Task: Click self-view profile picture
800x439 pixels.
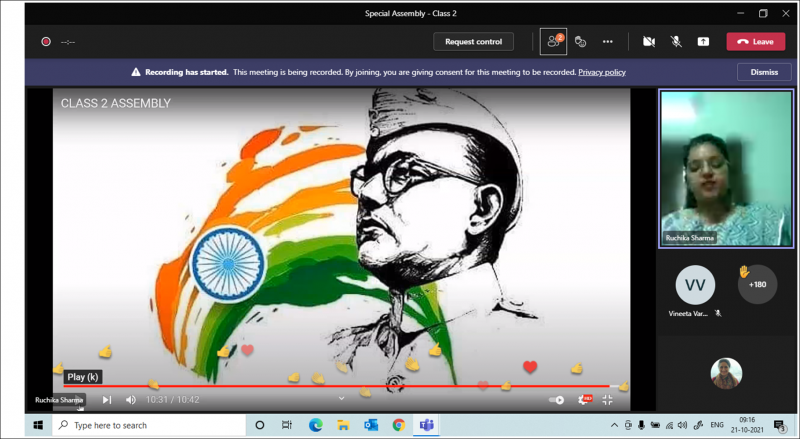Action: pos(726,373)
